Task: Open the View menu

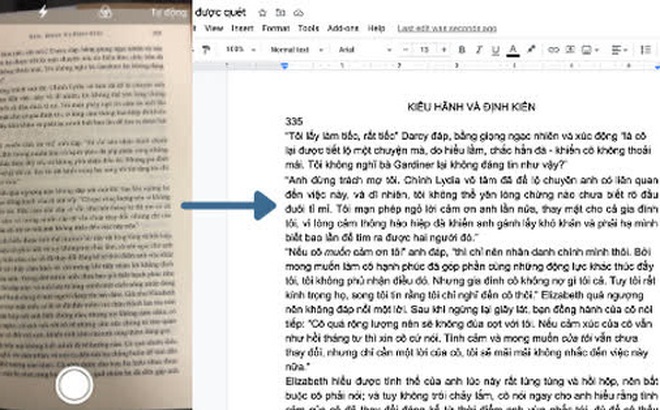Action: point(214,28)
